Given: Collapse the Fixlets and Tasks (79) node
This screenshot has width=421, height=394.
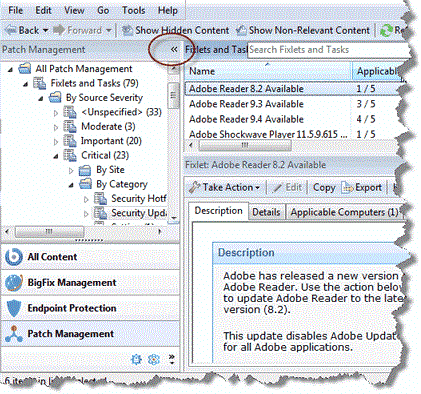Looking at the screenshot, I should coord(26,84).
